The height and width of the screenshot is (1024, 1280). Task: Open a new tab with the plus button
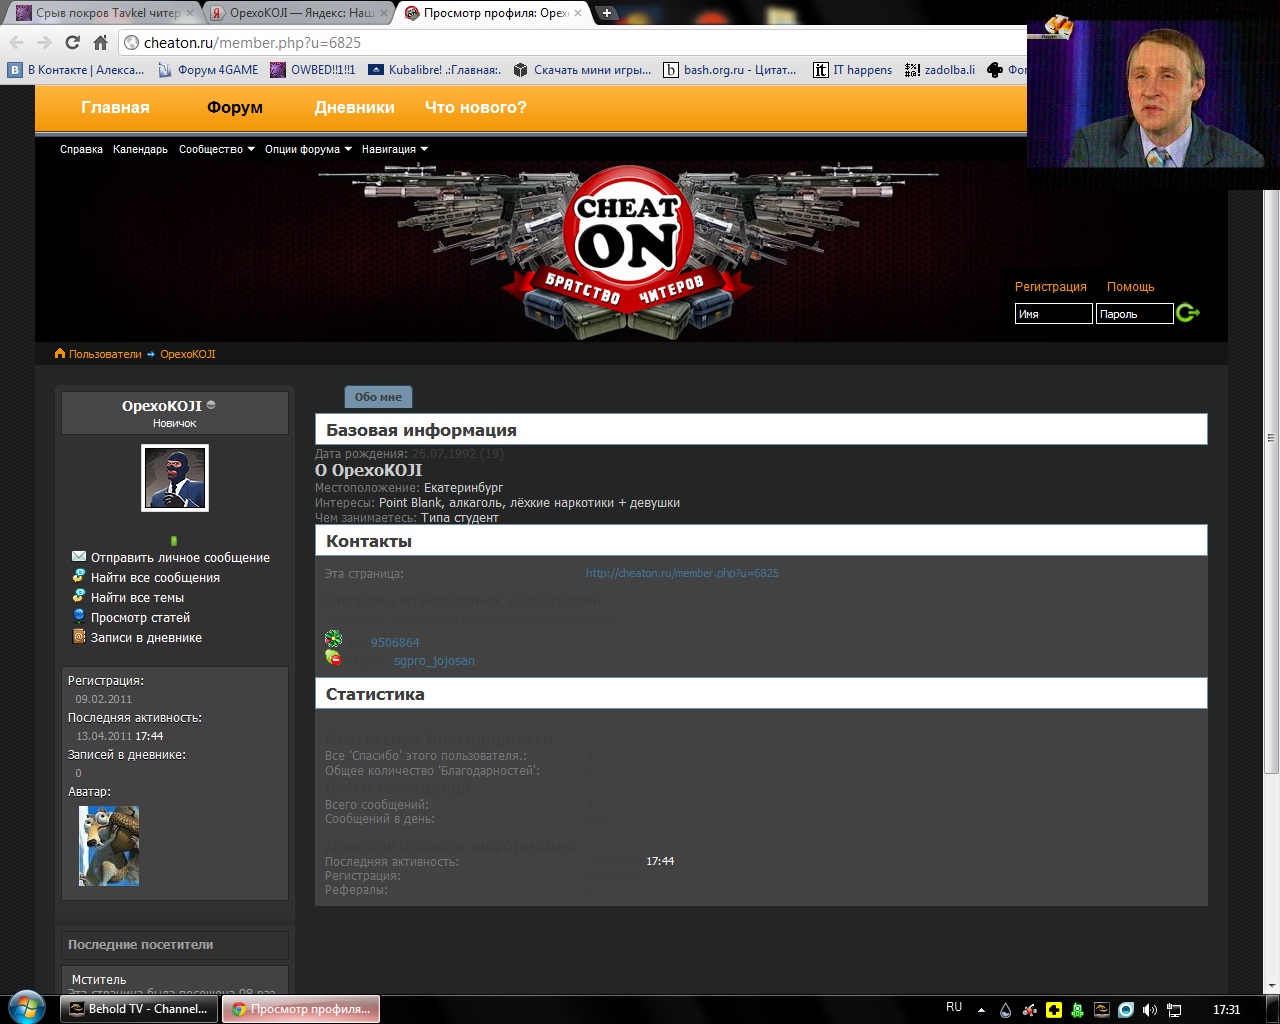click(607, 13)
